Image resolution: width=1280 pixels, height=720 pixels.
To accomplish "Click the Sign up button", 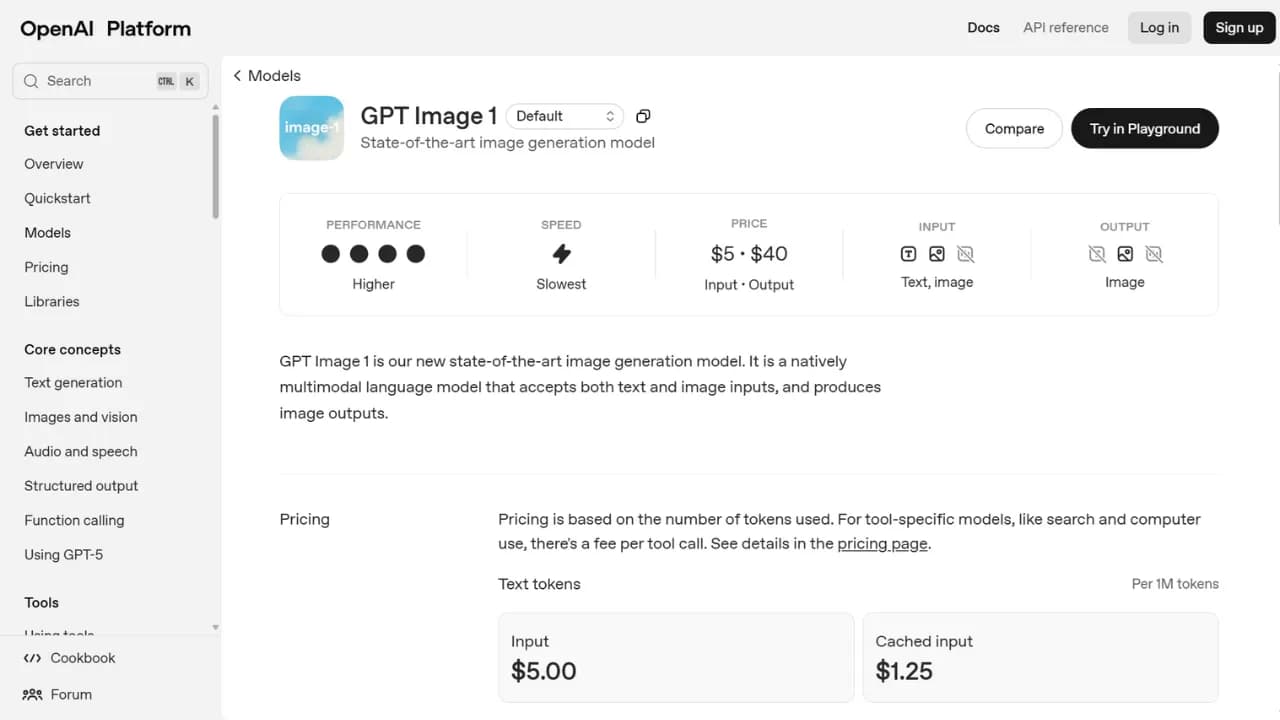I will click(x=1239, y=28).
